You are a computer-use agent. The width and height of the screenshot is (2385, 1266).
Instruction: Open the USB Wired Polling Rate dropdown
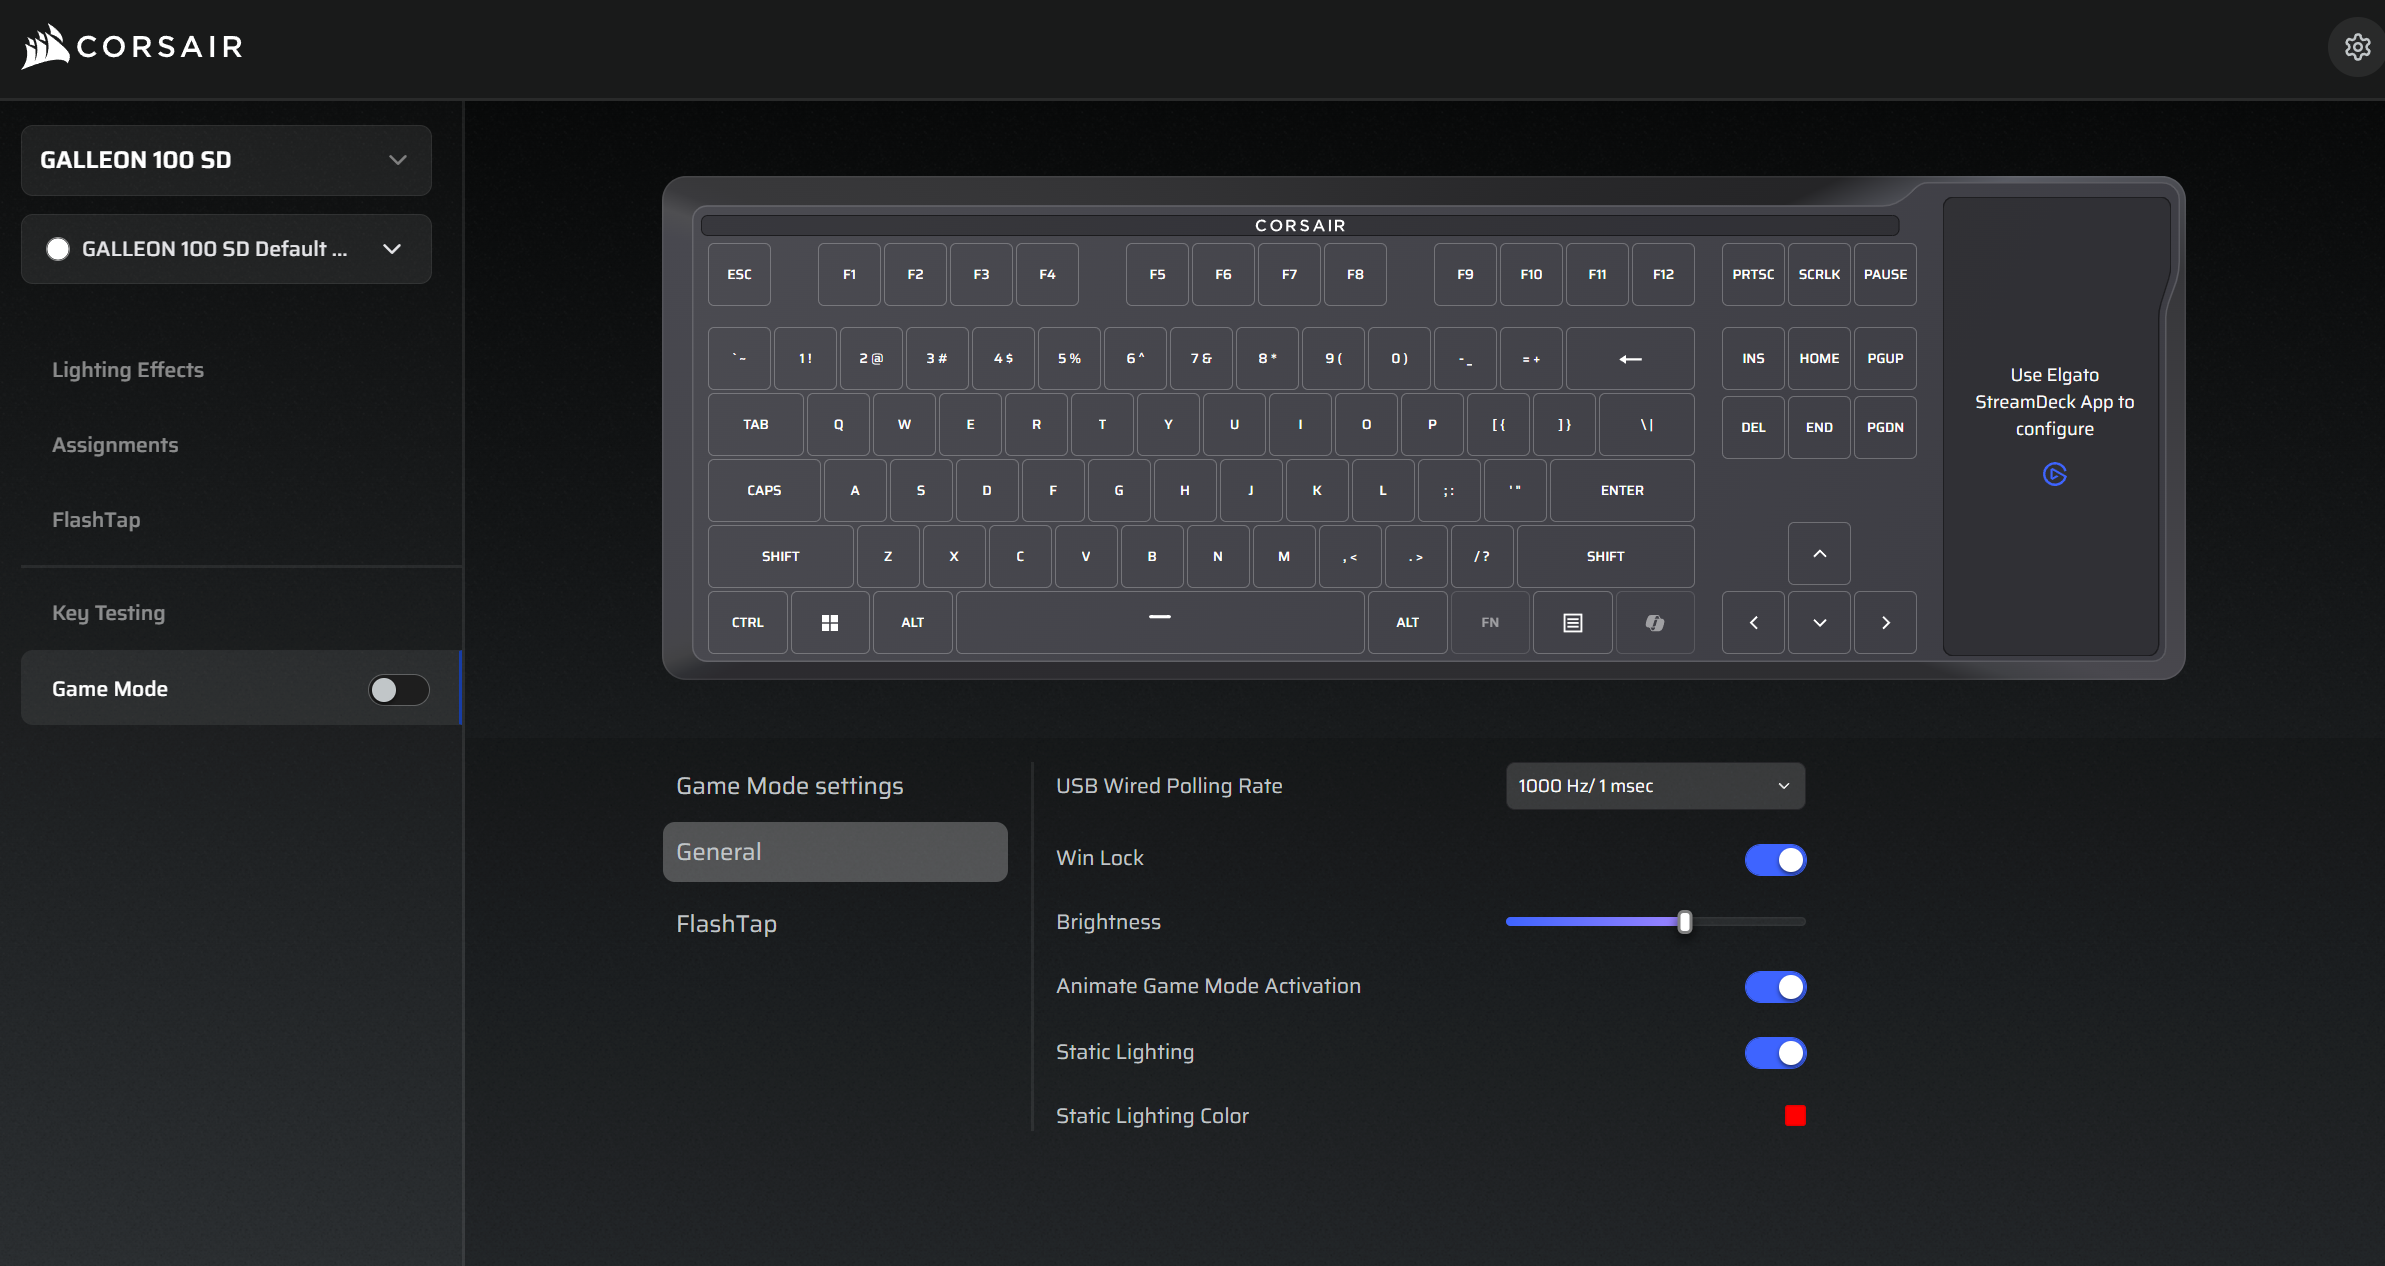pos(1655,786)
